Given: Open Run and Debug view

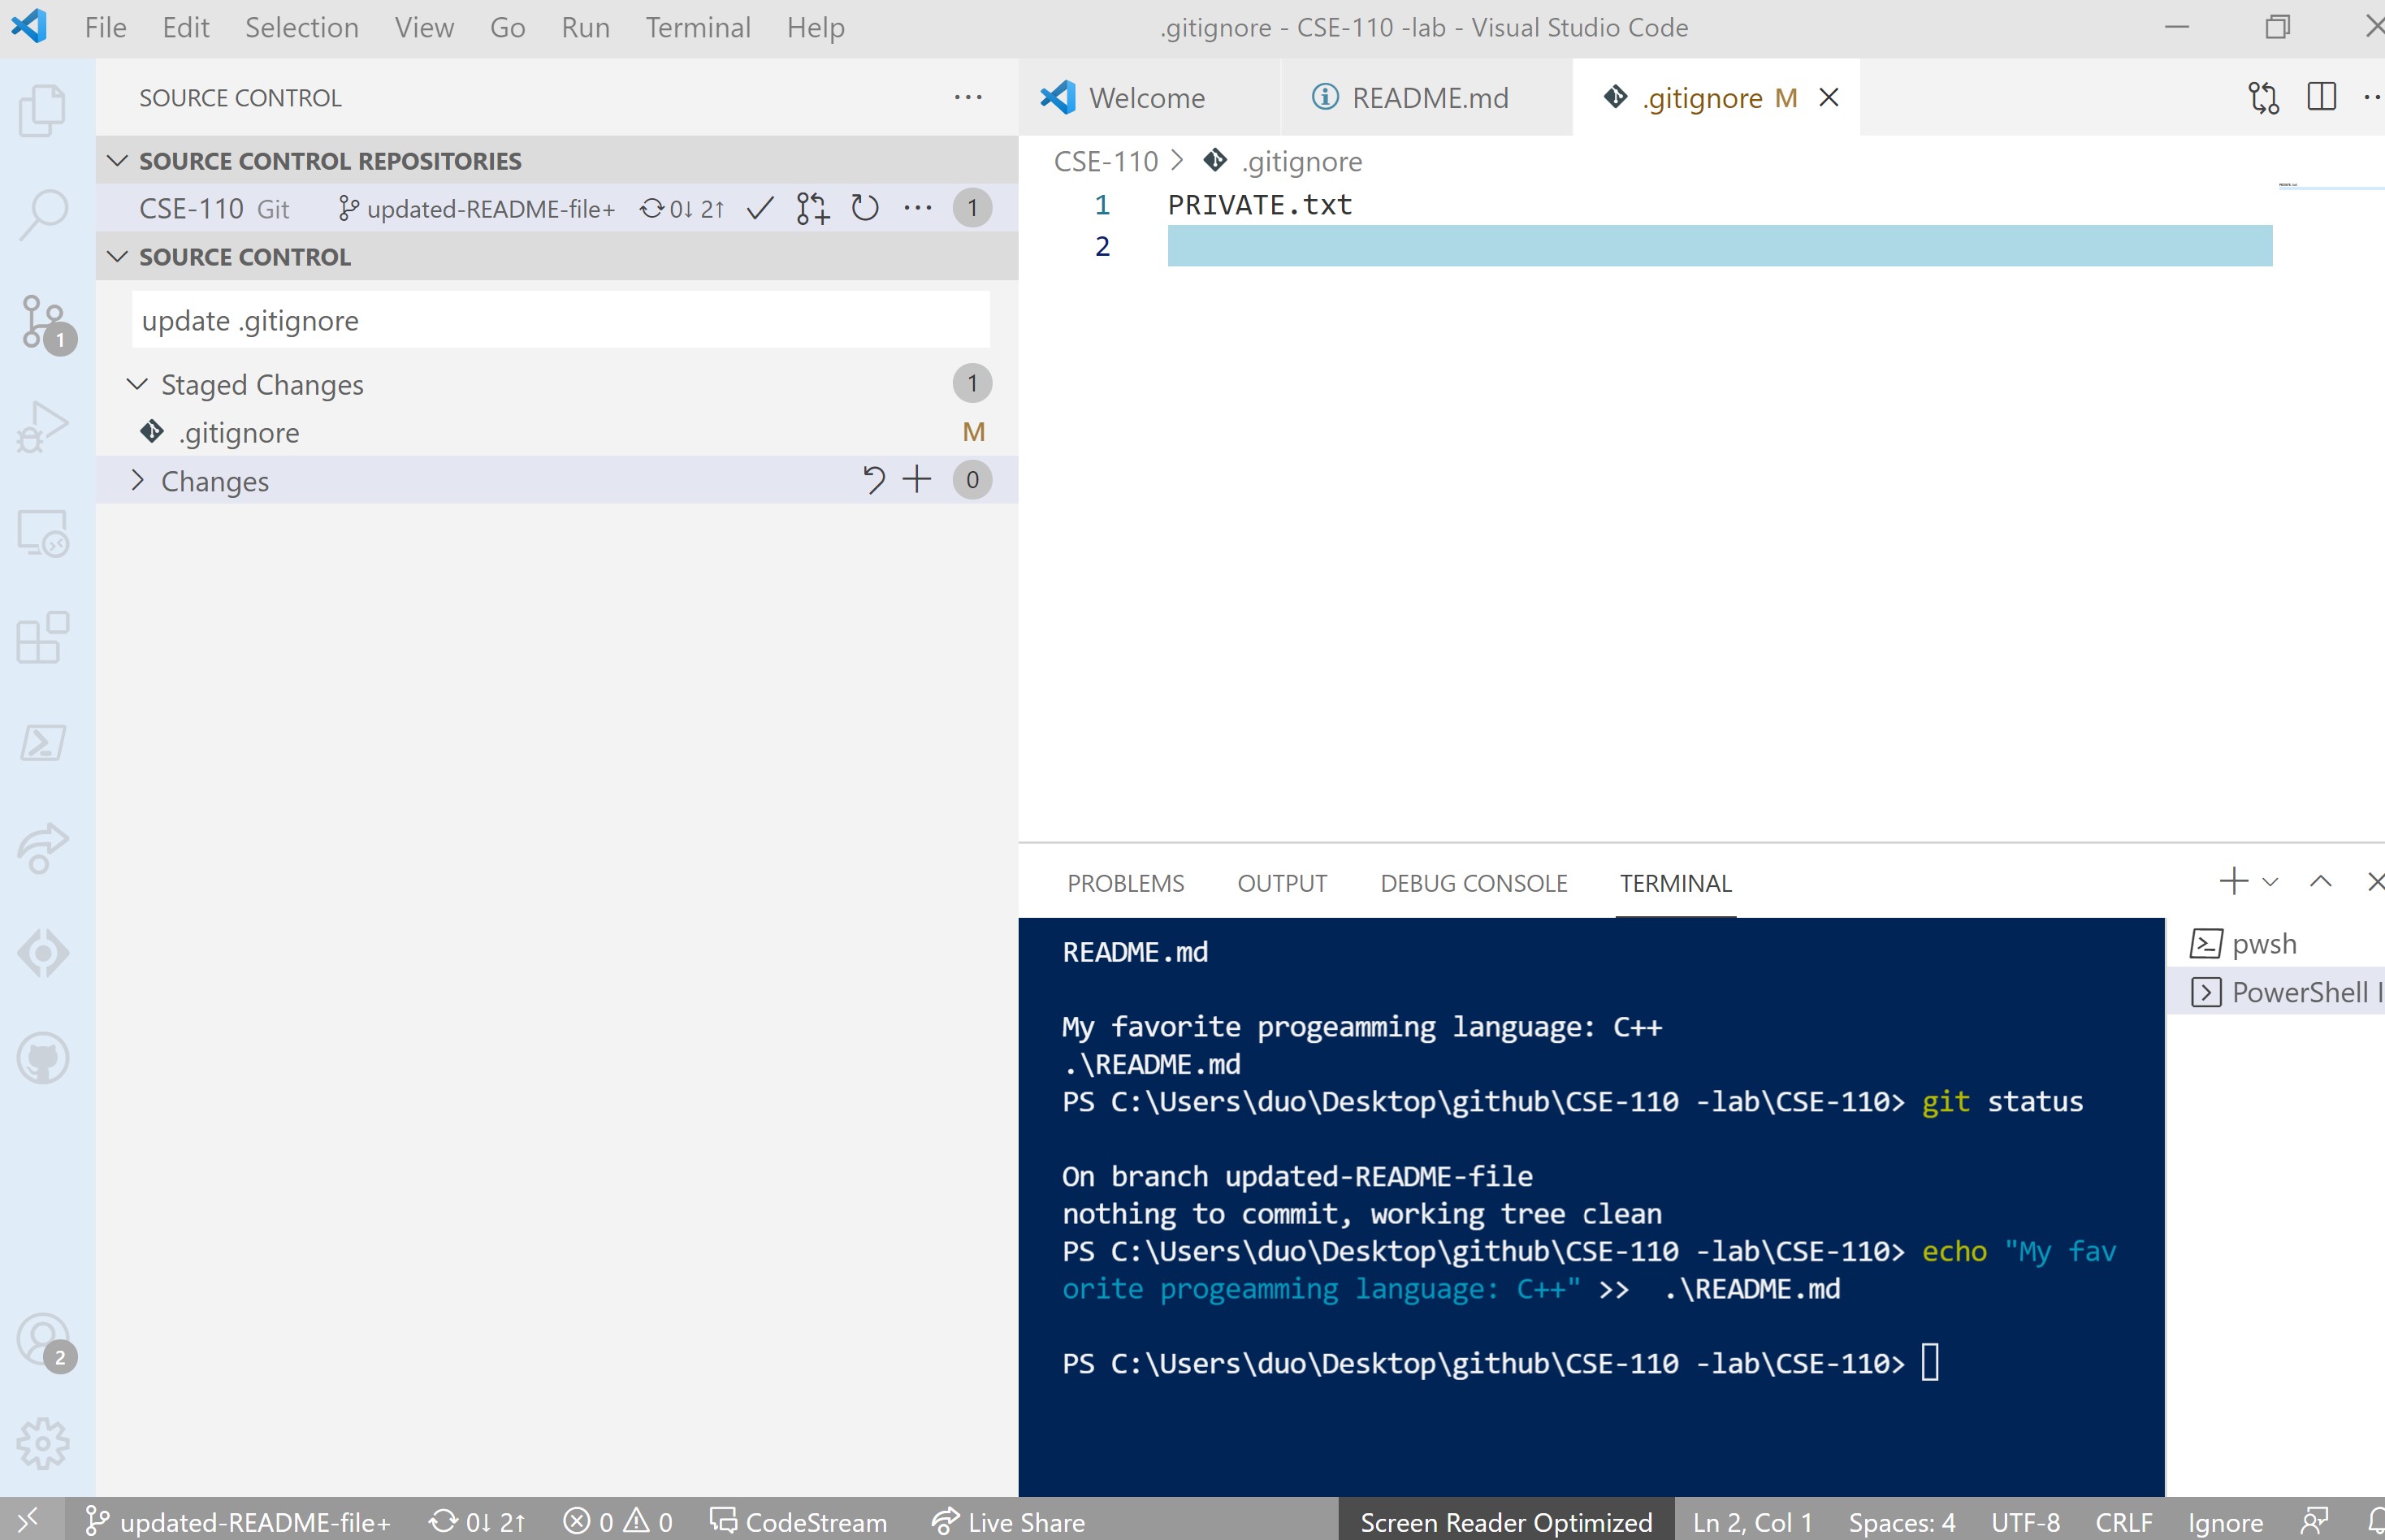Looking at the screenshot, I should [43, 427].
